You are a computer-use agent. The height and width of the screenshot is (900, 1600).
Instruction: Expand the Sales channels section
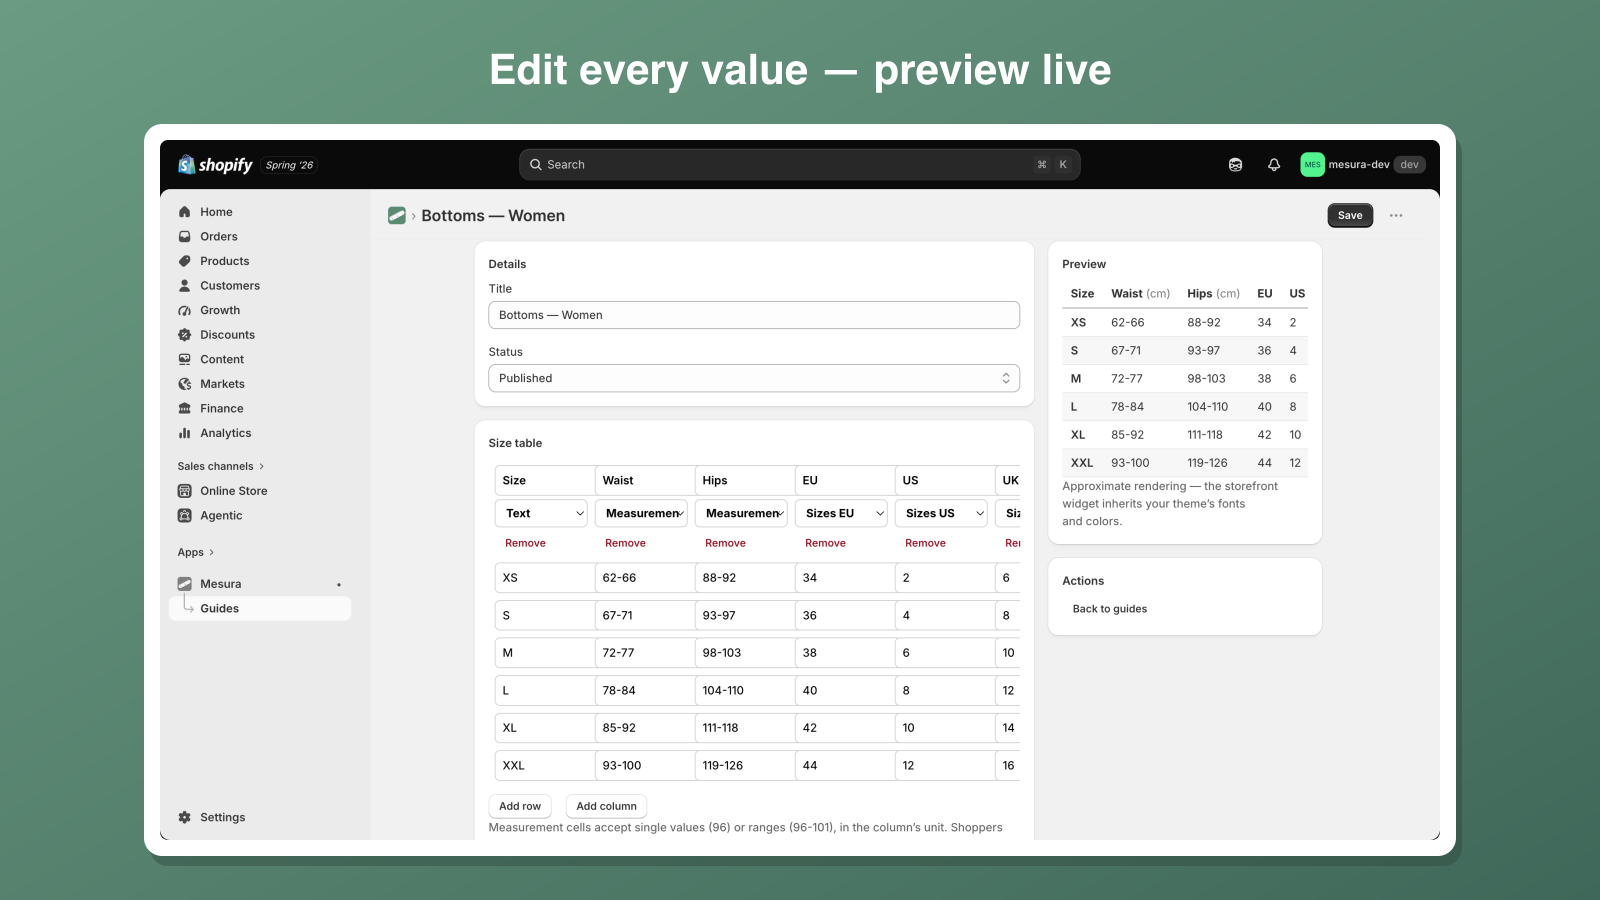(x=221, y=466)
